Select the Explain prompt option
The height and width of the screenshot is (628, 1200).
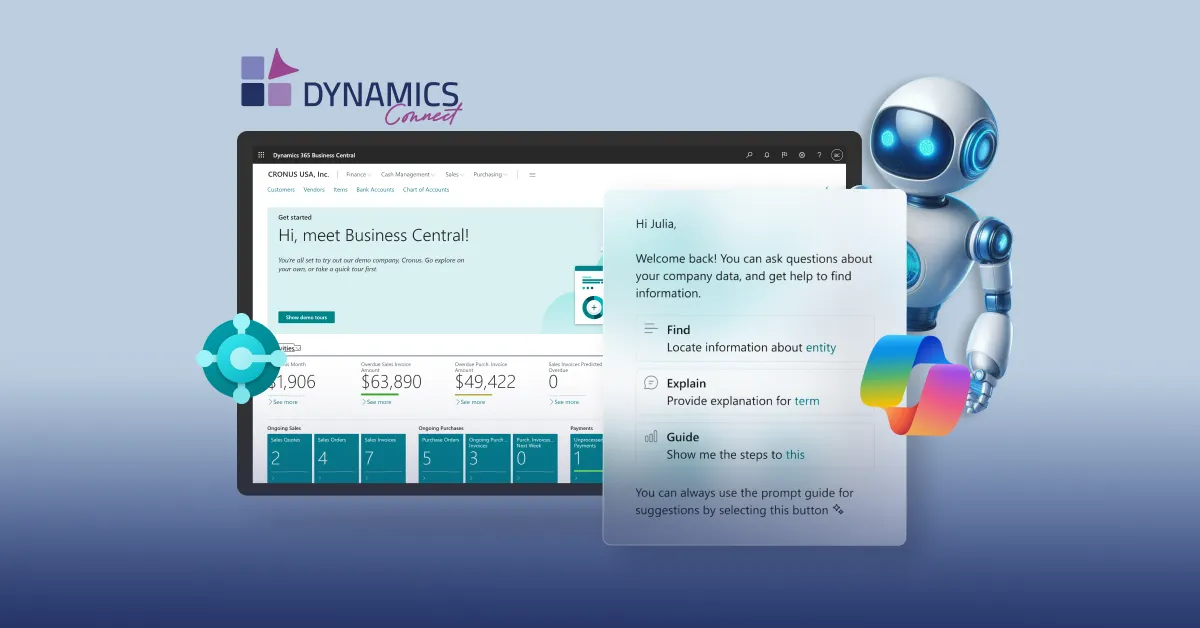point(755,392)
